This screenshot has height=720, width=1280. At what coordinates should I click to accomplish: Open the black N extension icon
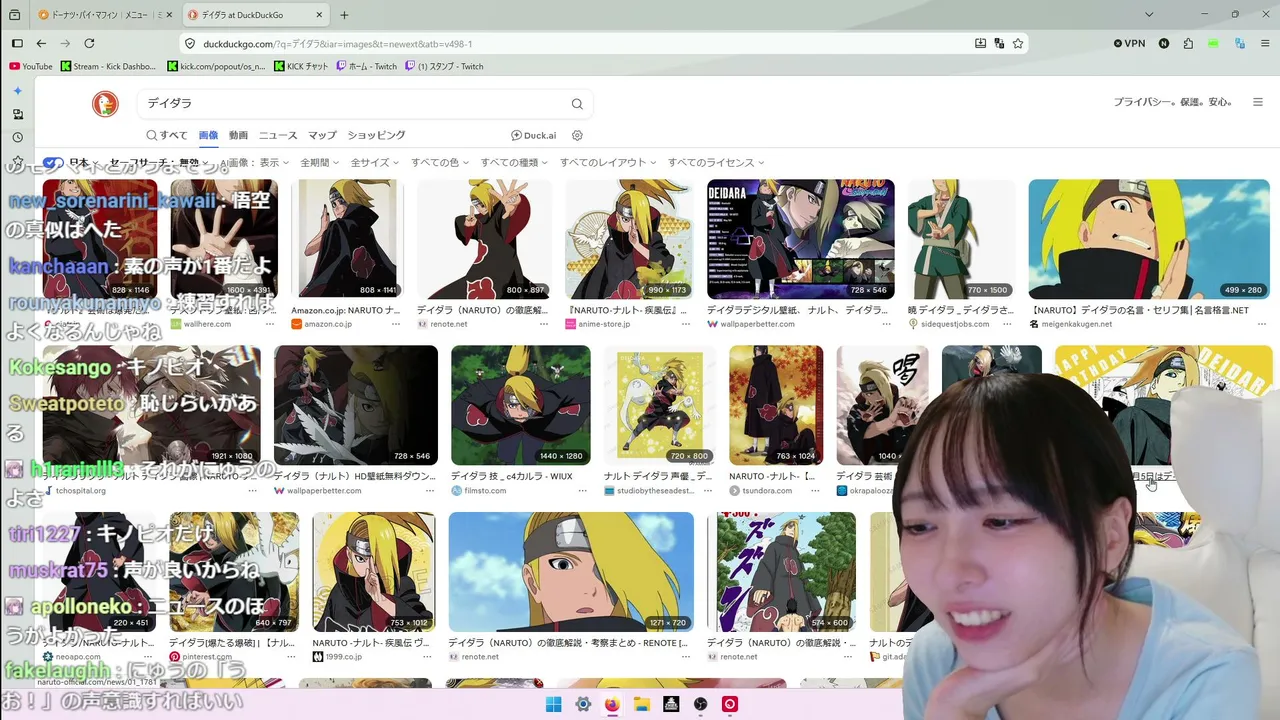point(1164,44)
